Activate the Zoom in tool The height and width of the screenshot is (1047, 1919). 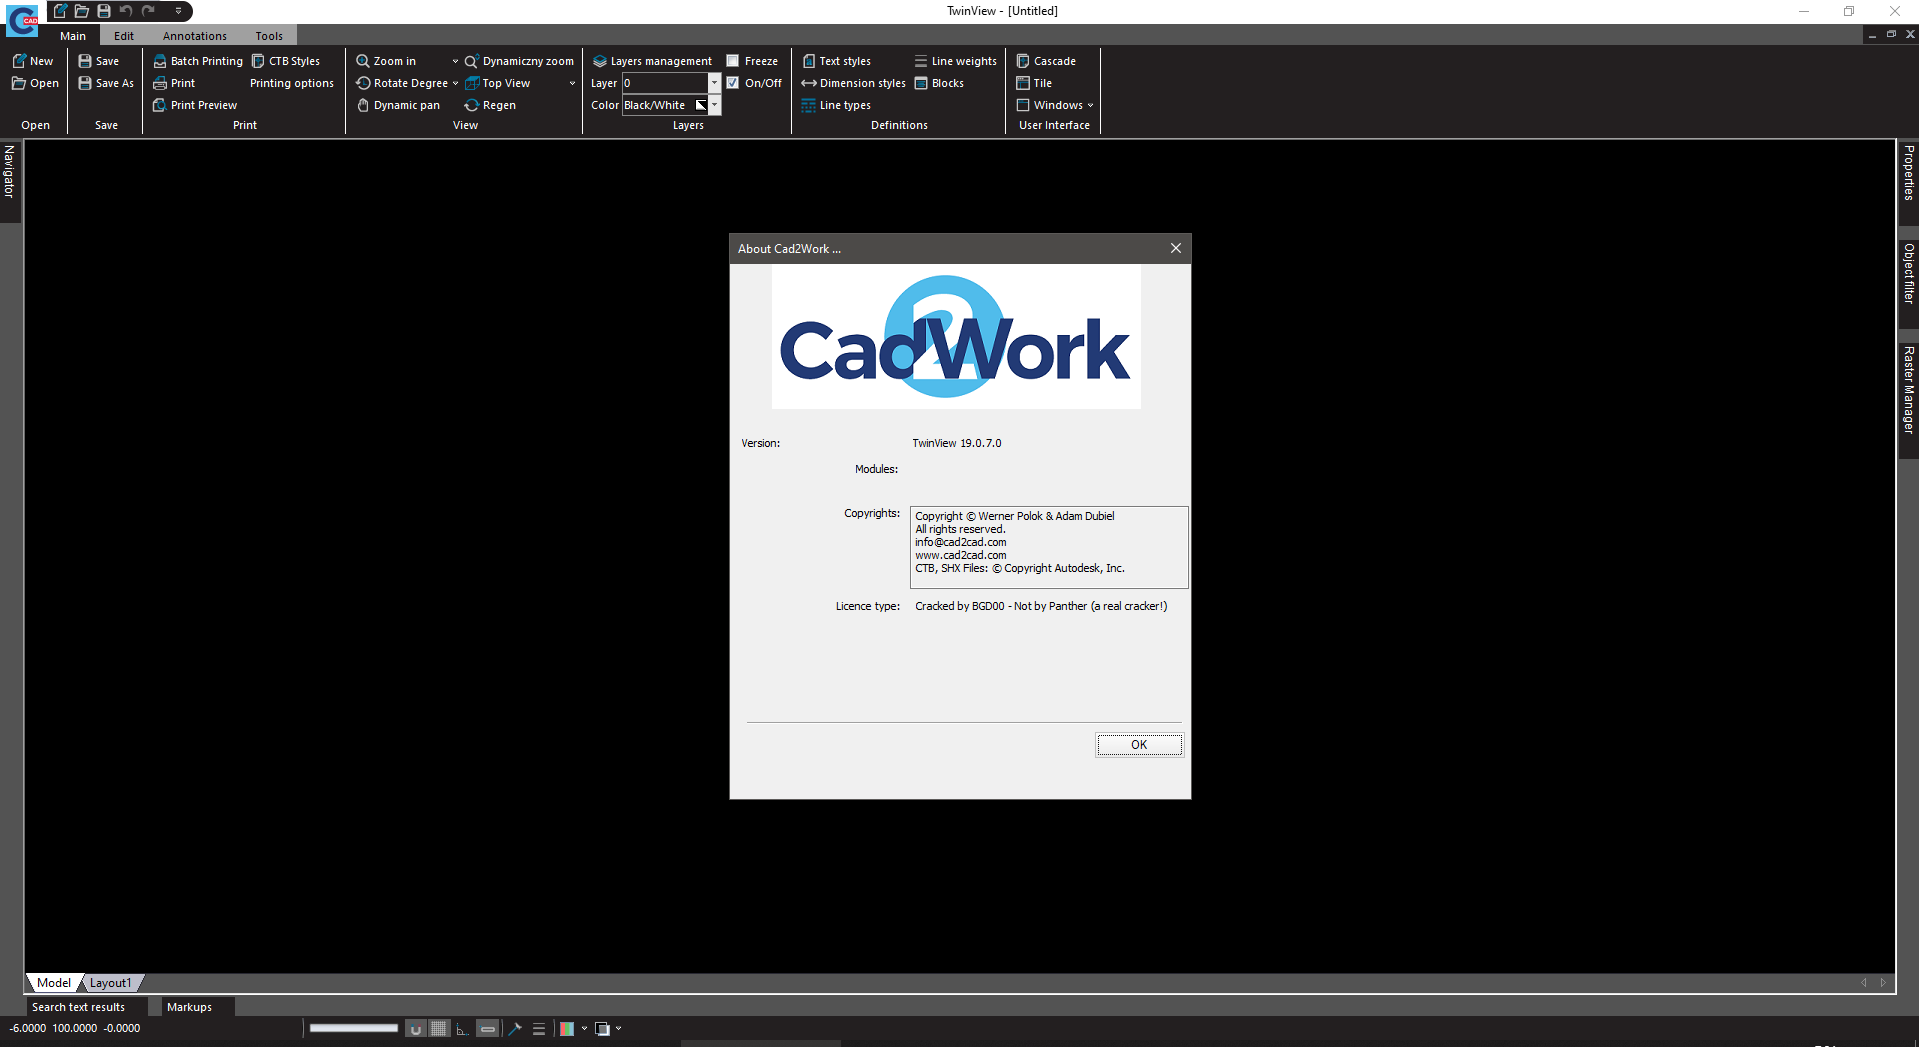pos(386,61)
